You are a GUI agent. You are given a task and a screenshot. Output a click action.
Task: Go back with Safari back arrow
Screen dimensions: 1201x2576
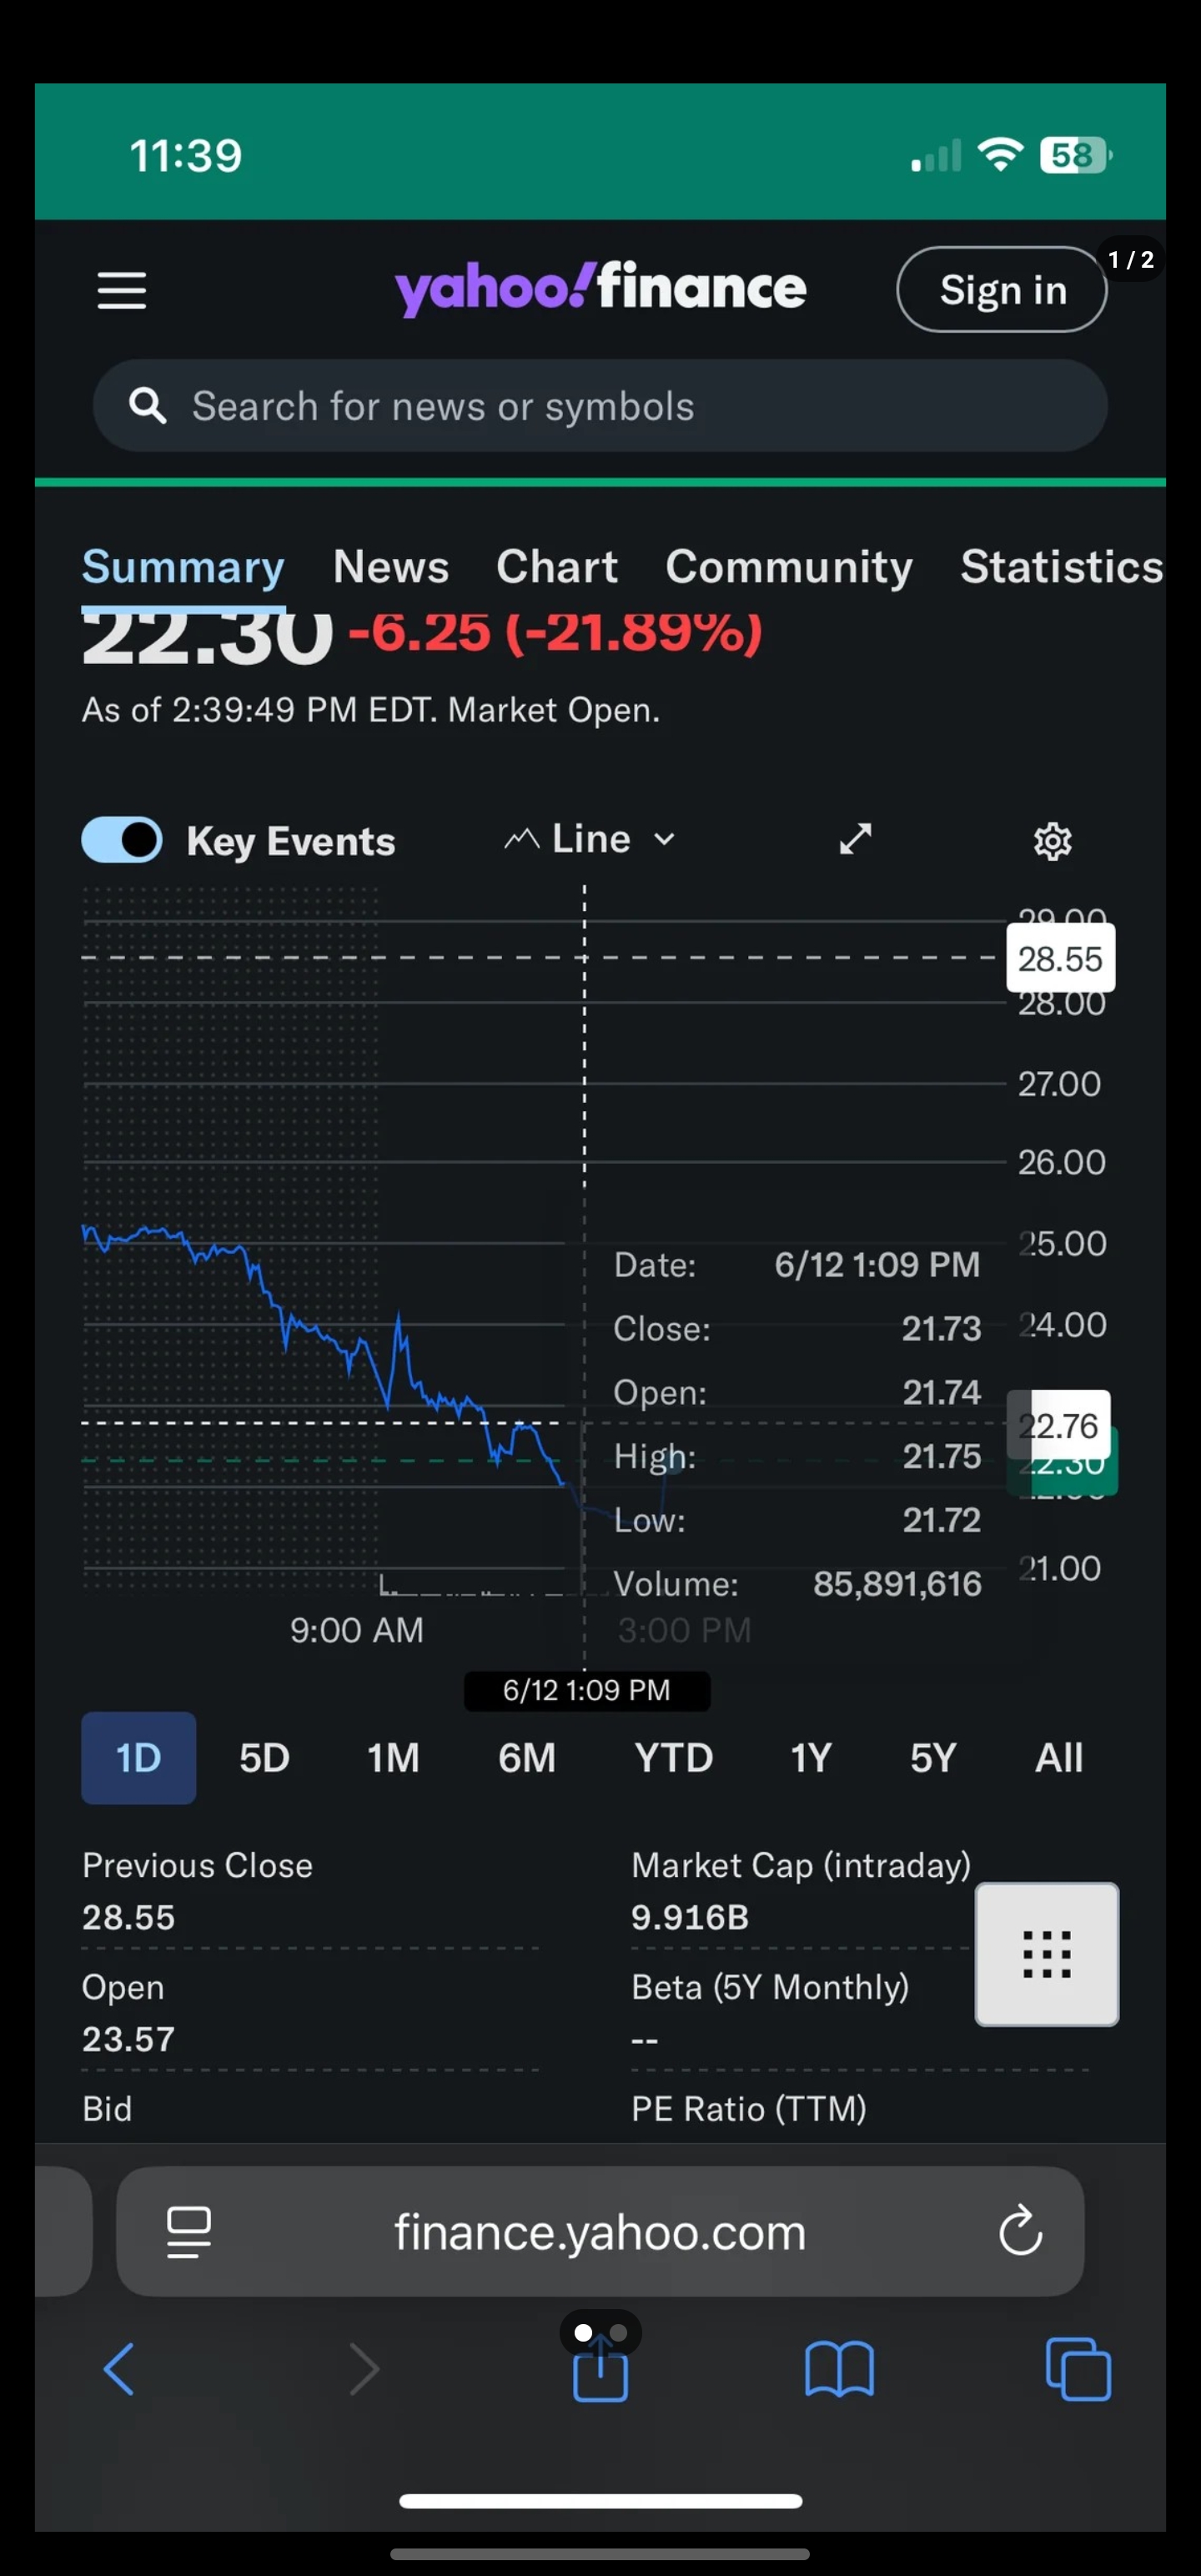pyautogui.click(x=119, y=2369)
